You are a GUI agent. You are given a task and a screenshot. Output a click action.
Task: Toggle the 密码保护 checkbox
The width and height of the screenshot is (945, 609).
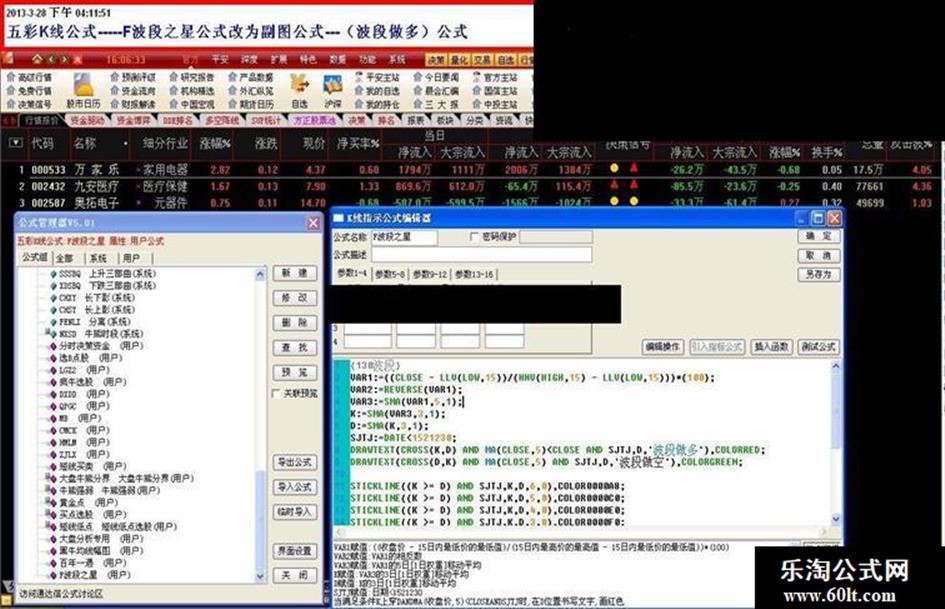pos(474,237)
